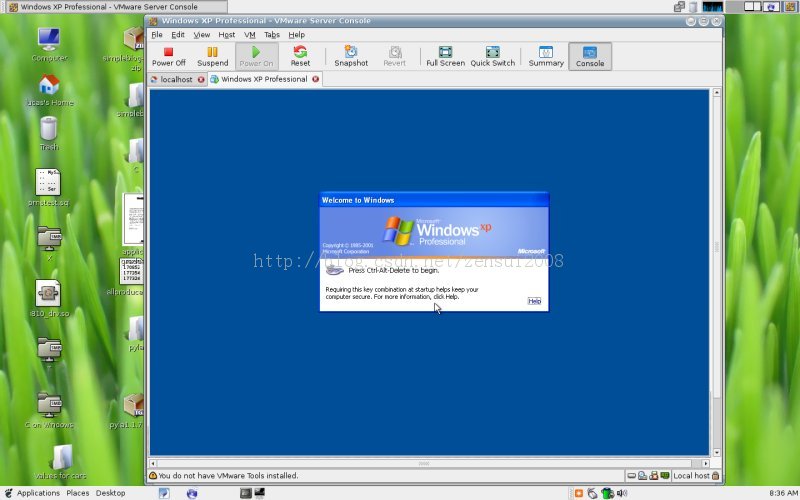The width and height of the screenshot is (800, 500).
Task: Click the vertical scrollbar up arrow
Action: 716,93
